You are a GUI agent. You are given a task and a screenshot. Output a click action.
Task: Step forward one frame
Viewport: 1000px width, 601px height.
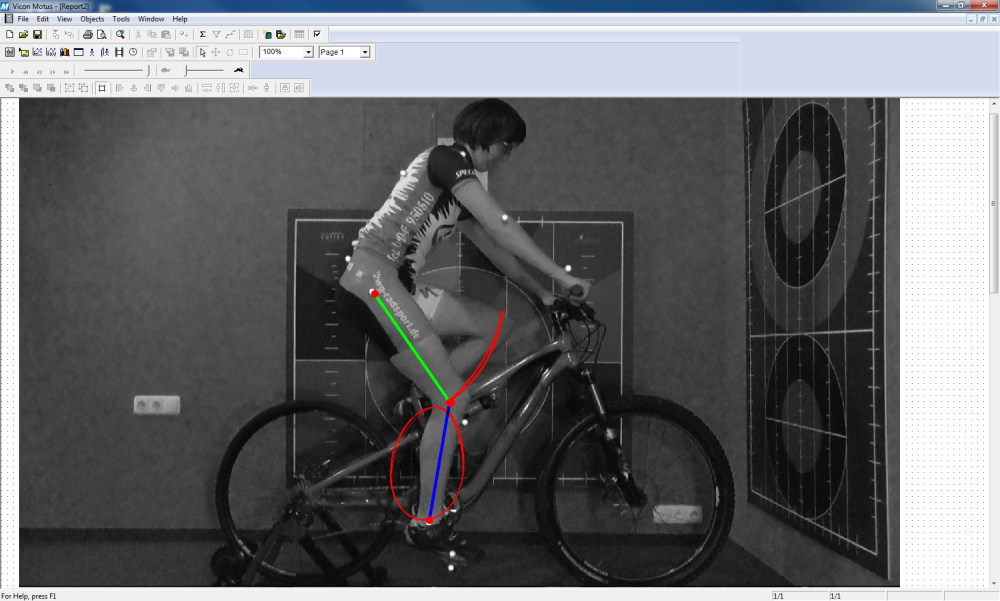click(52, 71)
